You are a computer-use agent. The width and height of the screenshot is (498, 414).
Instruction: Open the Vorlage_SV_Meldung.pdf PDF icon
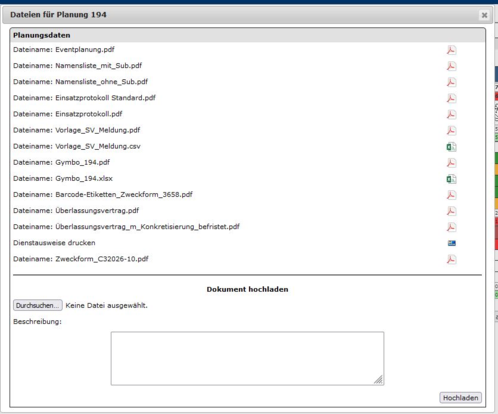point(451,130)
